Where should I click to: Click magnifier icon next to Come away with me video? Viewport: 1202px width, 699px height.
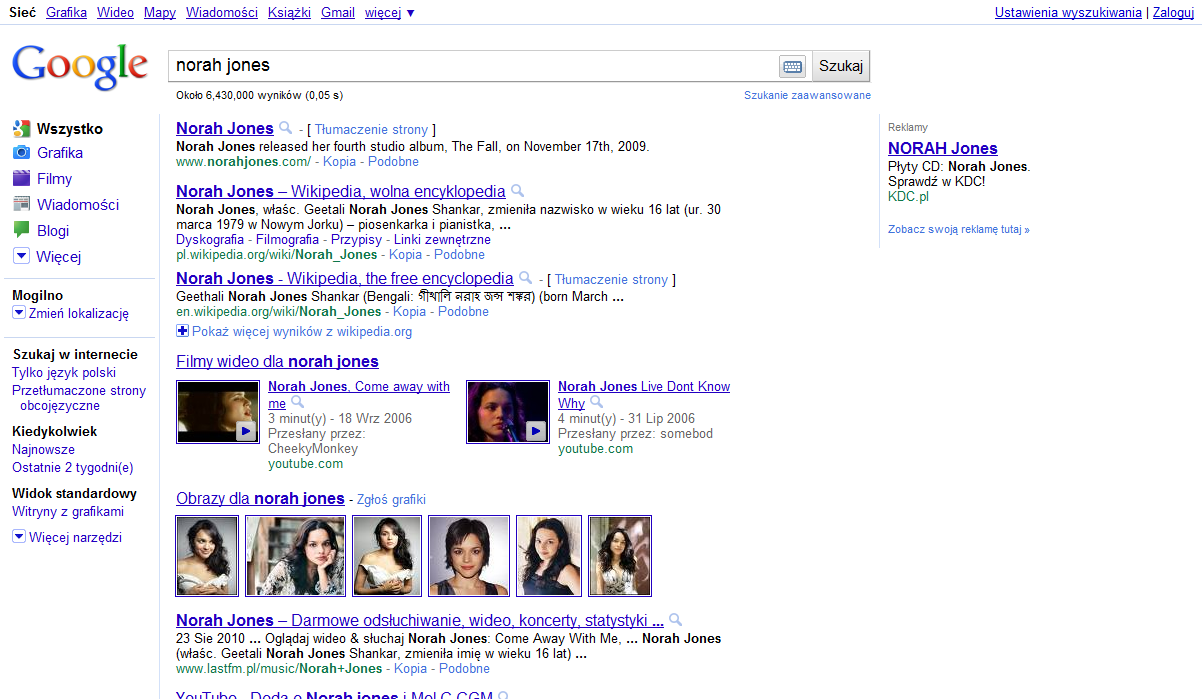point(297,403)
